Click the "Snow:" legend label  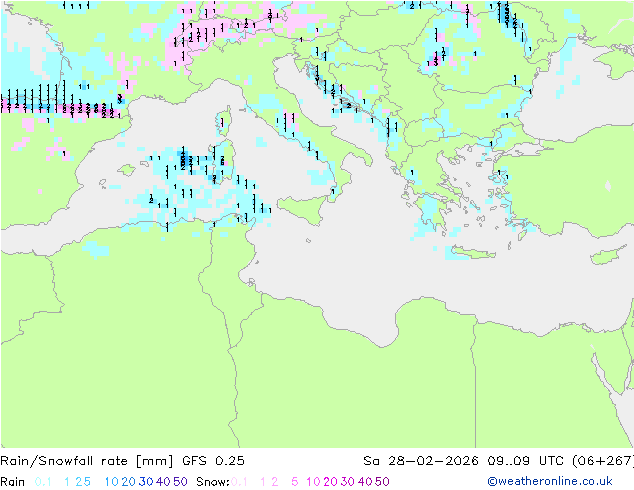point(213,482)
